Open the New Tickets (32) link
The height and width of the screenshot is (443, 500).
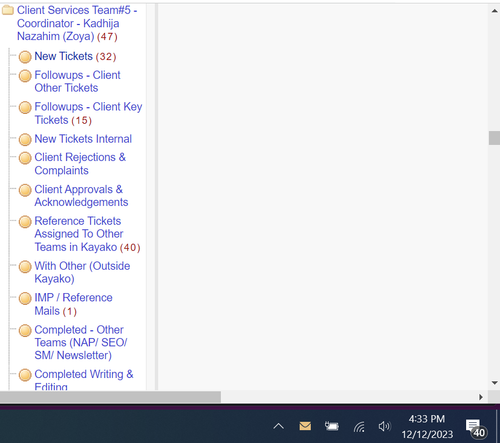point(75,56)
